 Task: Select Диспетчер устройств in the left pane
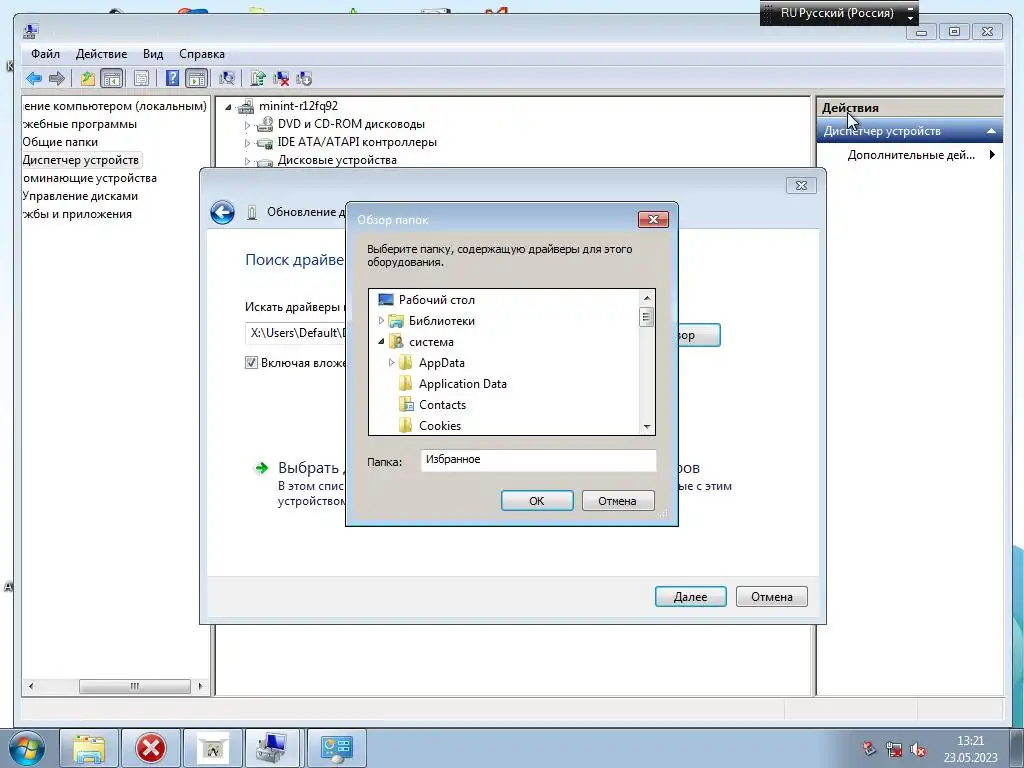(80, 160)
